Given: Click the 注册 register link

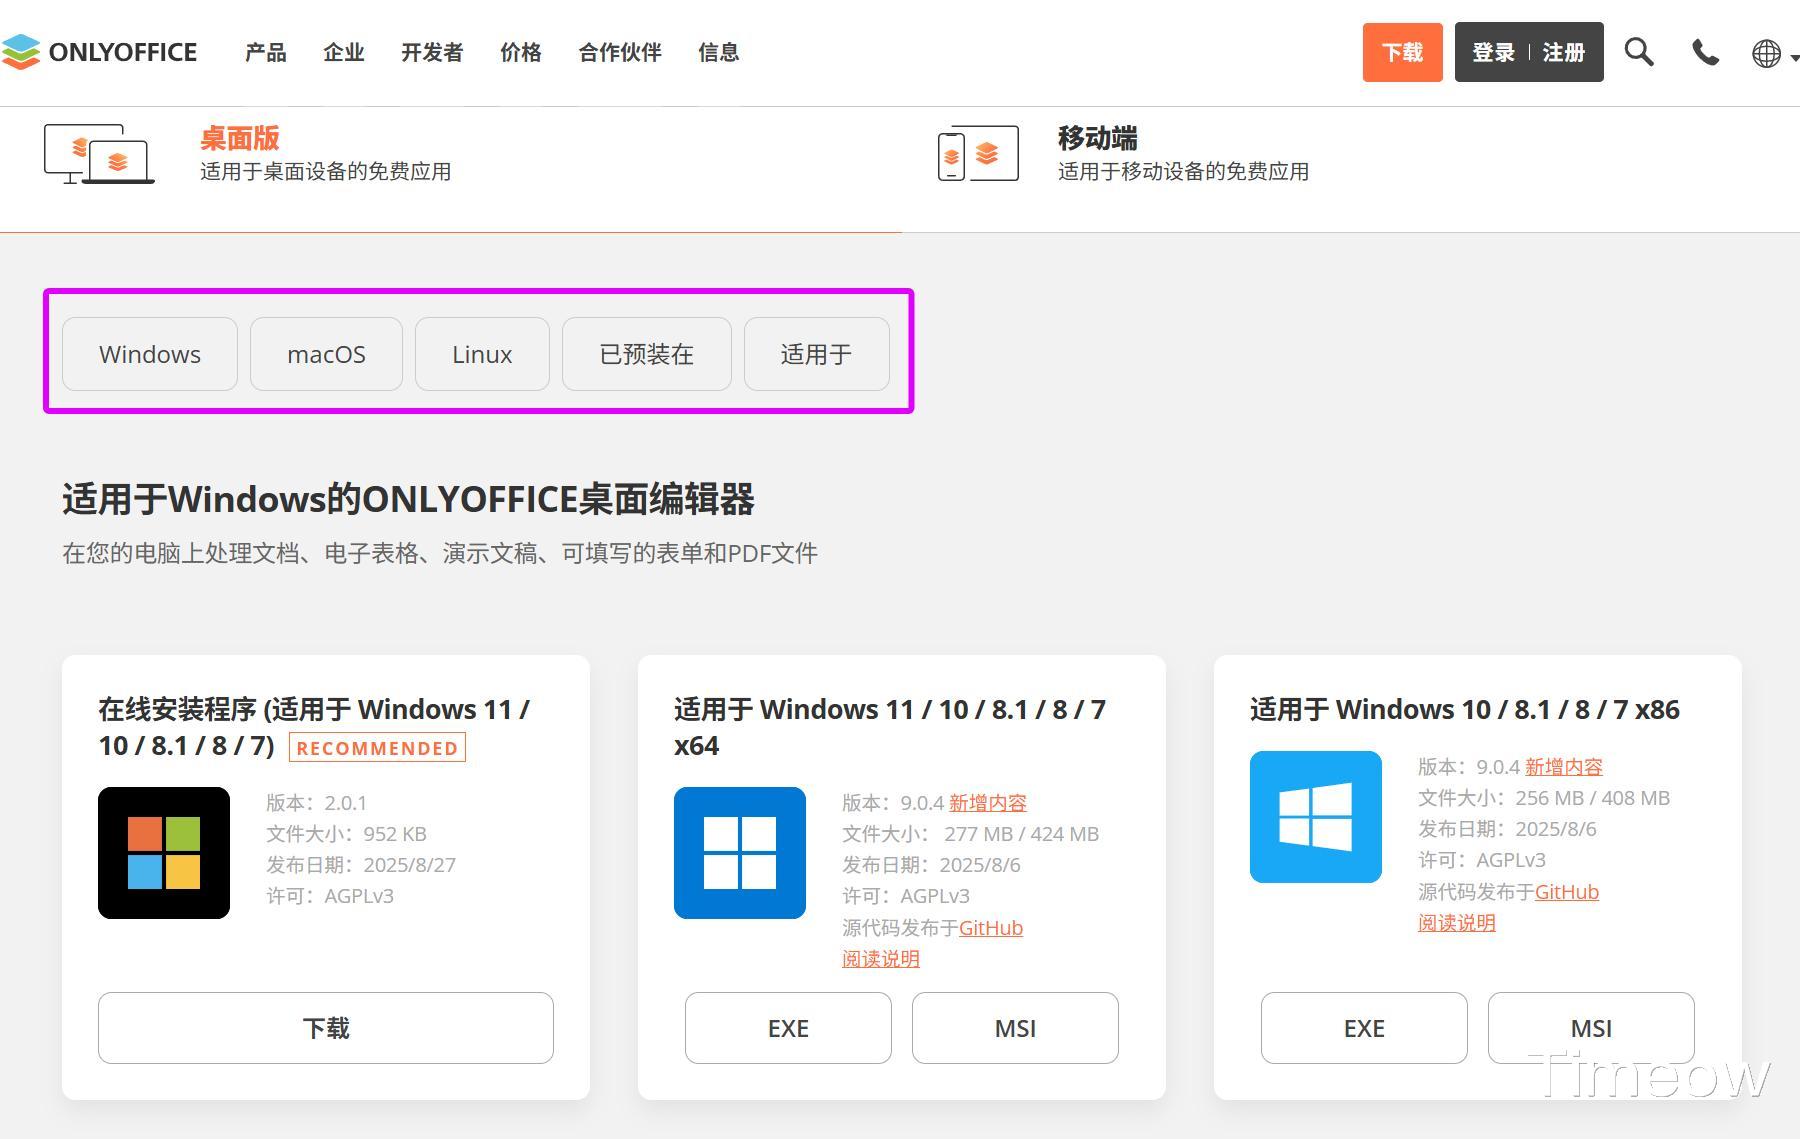Looking at the screenshot, I should pos(1564,52).
